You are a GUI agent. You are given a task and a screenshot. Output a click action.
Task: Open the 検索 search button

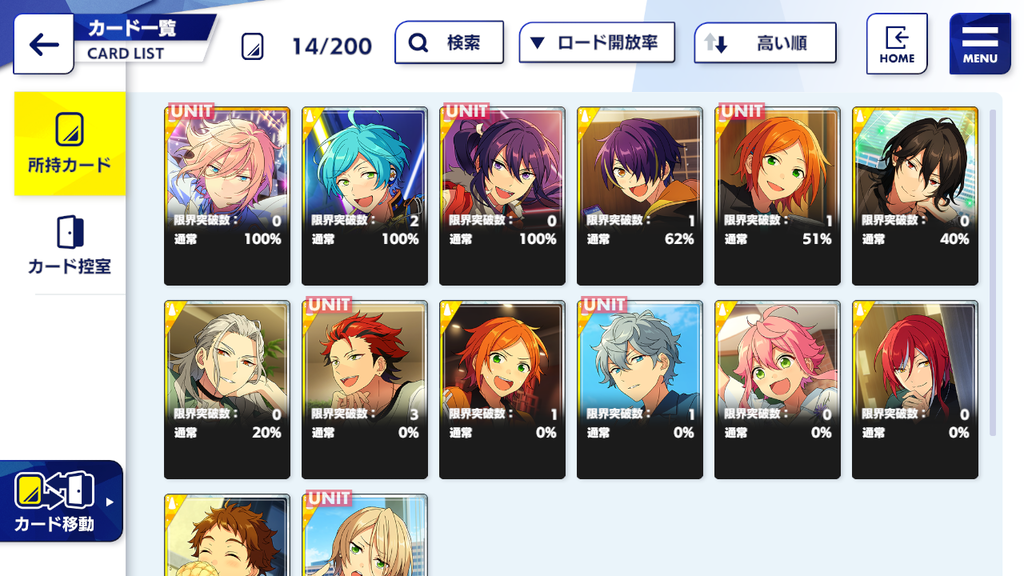(x=449, y=42)
